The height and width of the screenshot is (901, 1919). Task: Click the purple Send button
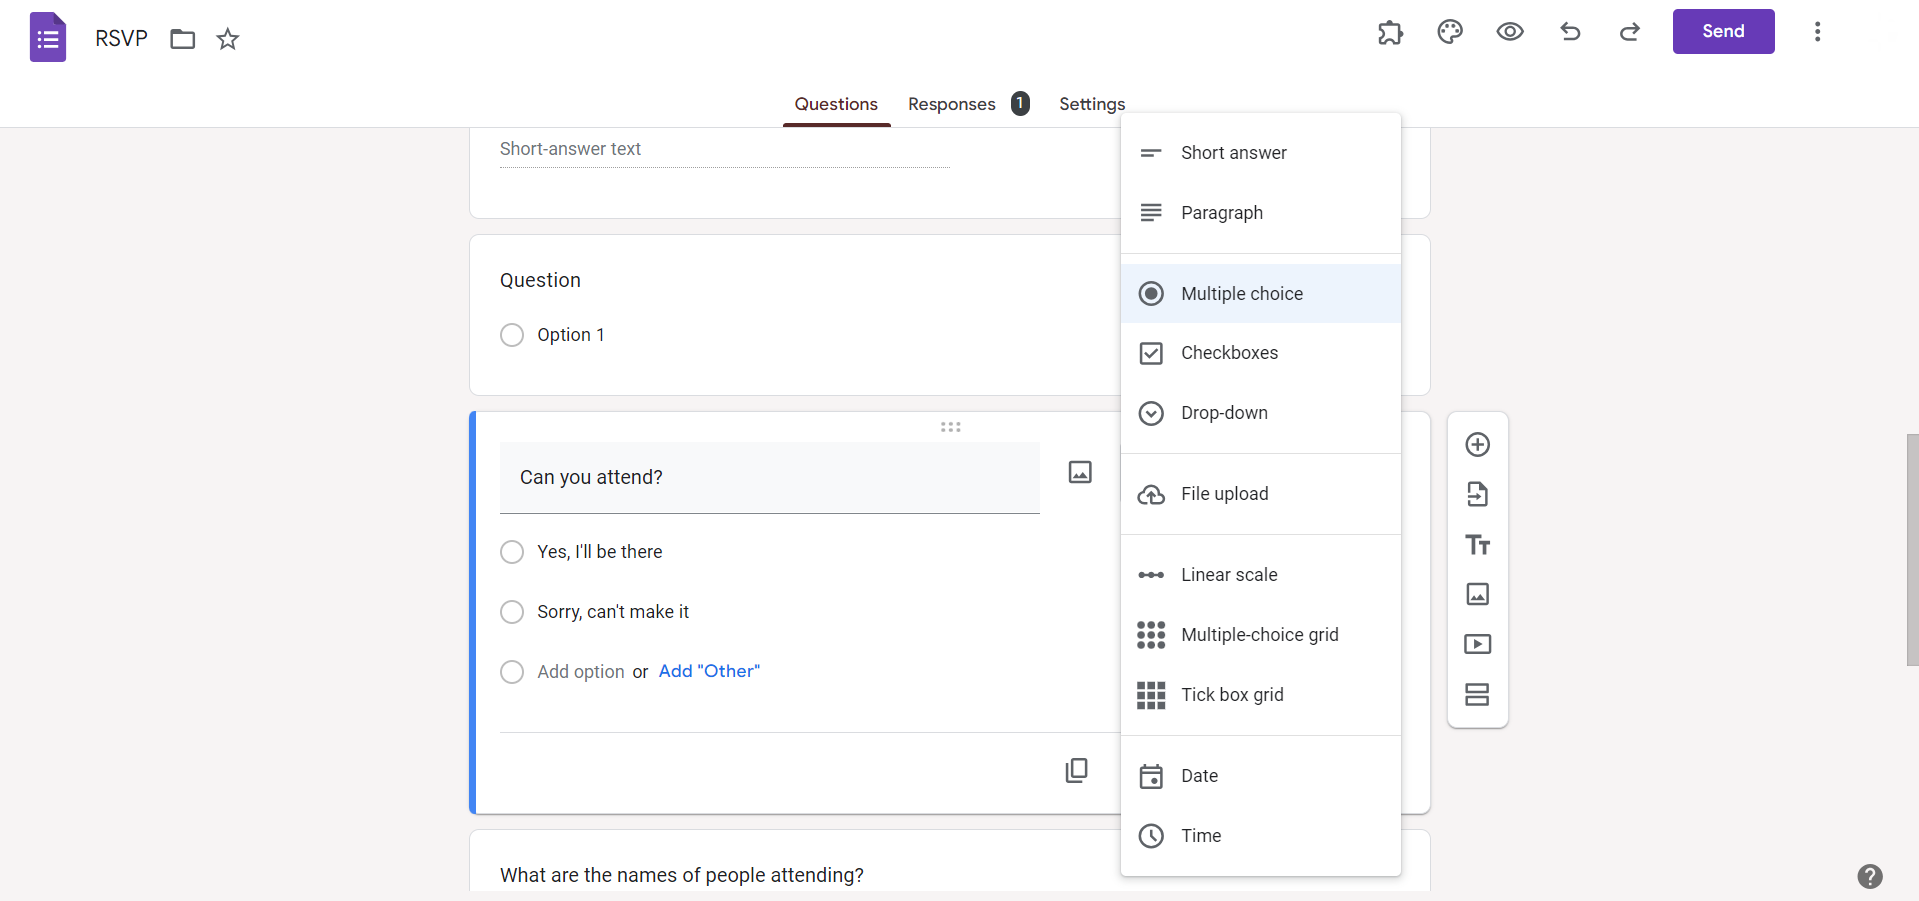[1723, 32]
